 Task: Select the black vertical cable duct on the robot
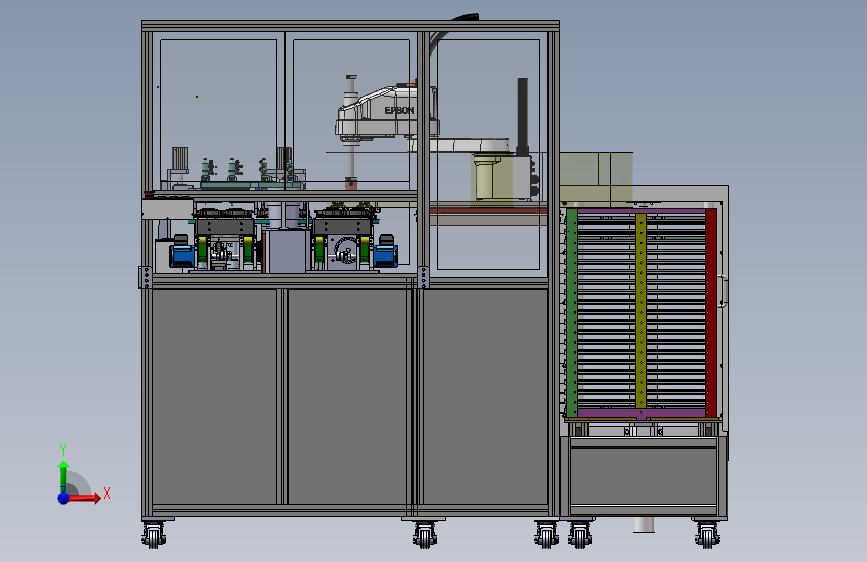(x=523, y=116)
